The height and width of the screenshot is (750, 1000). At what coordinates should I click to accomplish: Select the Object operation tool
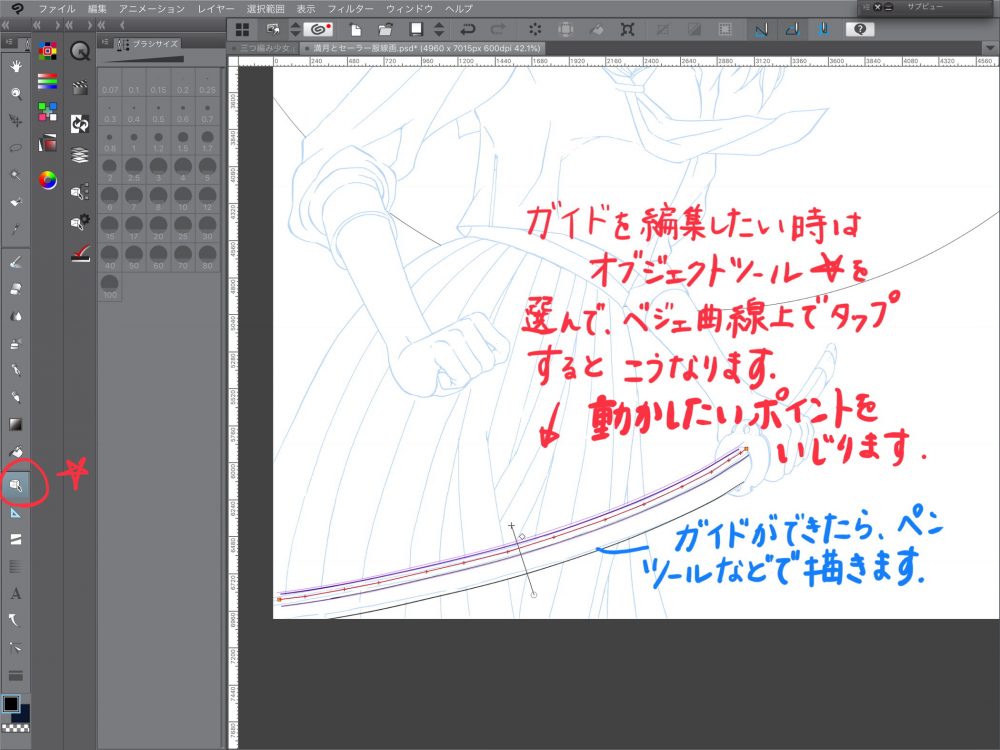(16, 486)
